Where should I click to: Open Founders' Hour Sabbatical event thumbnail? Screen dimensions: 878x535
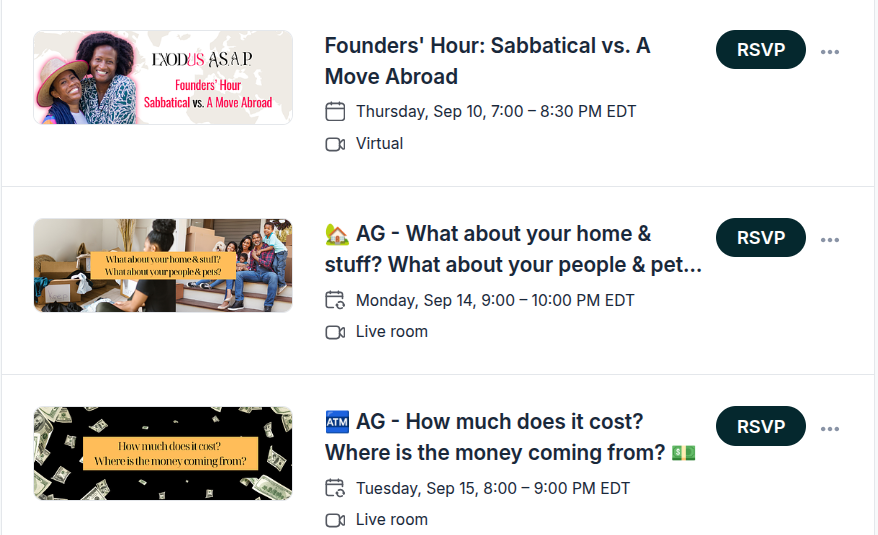pyautogui.click(x=163, y=77)
